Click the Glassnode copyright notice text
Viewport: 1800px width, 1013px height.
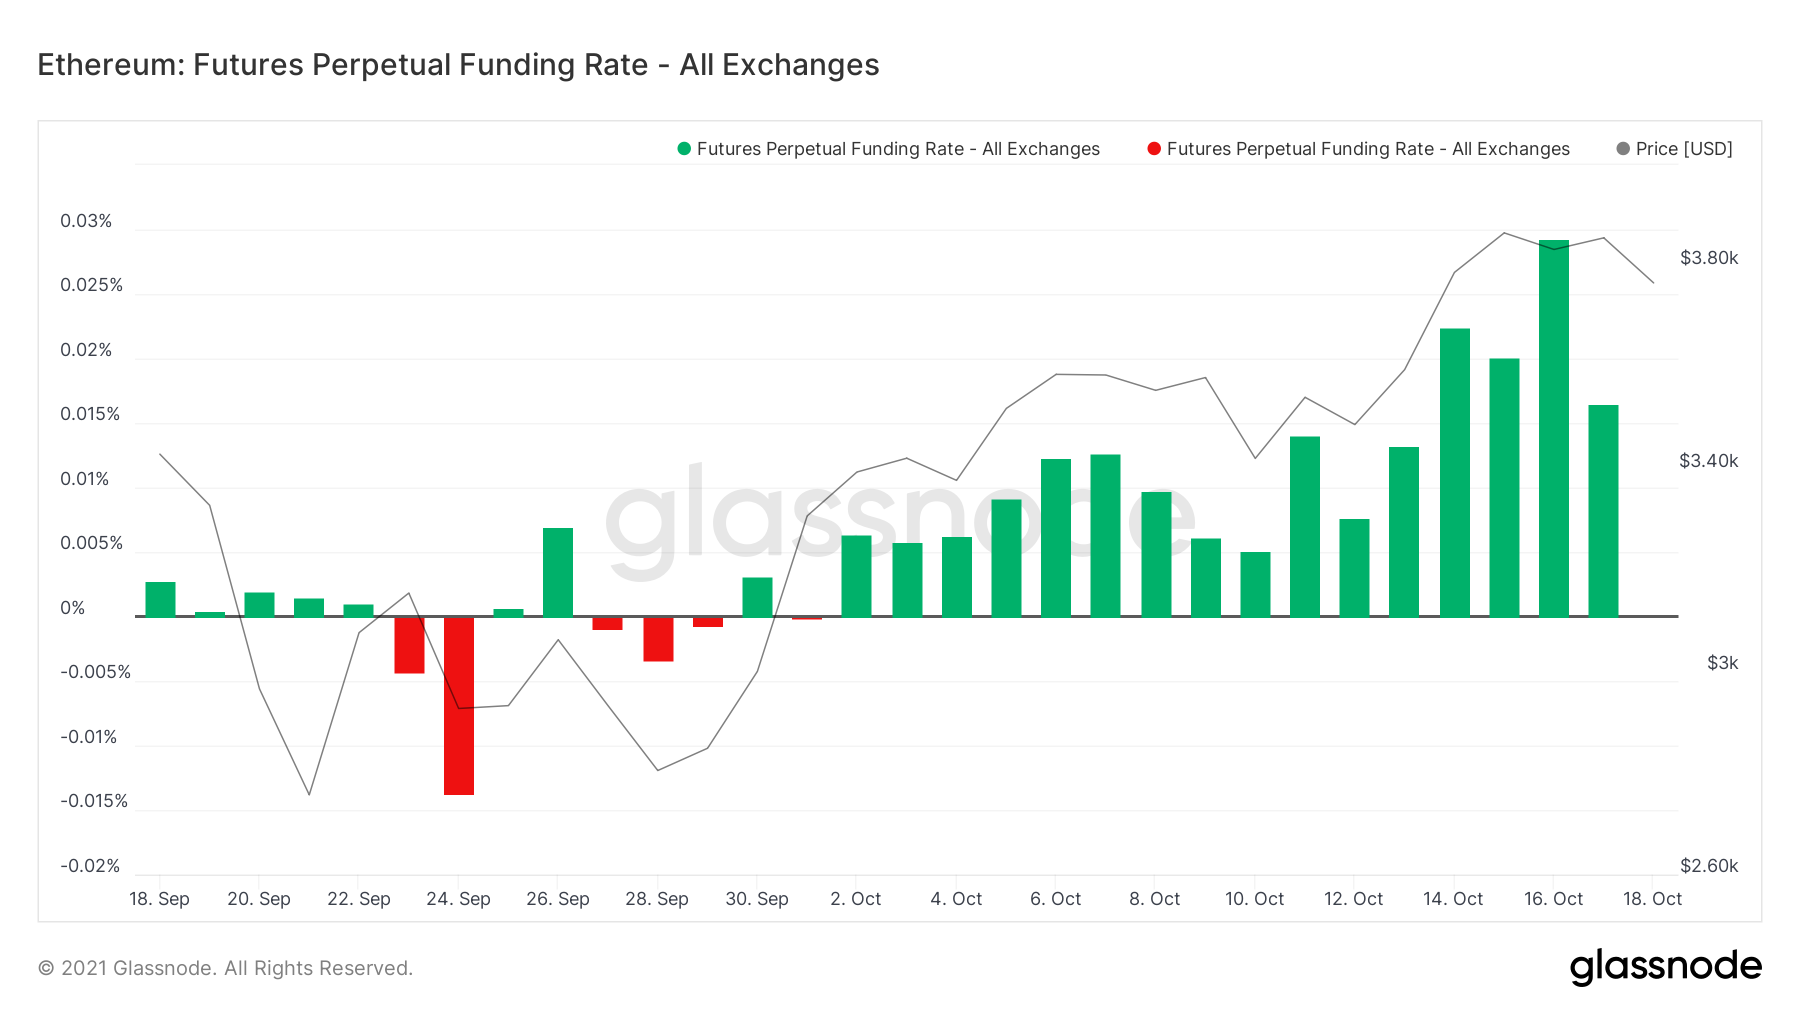click(225, 968)
